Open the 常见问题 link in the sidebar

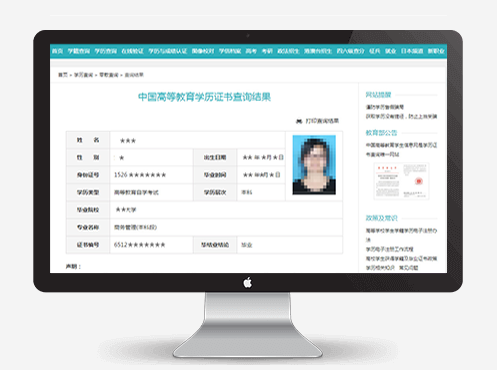pos(409,268)
